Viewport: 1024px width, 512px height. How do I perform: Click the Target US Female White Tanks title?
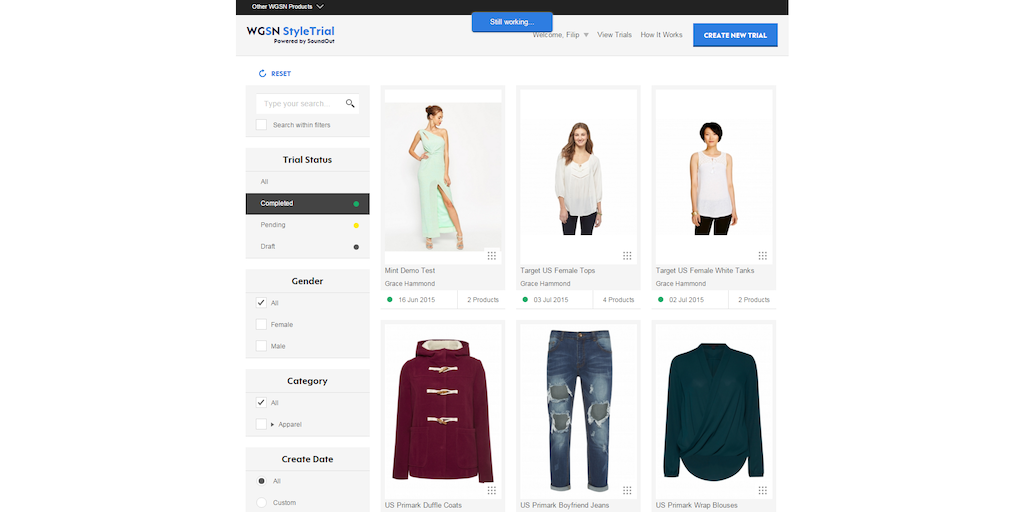[705, 270]
